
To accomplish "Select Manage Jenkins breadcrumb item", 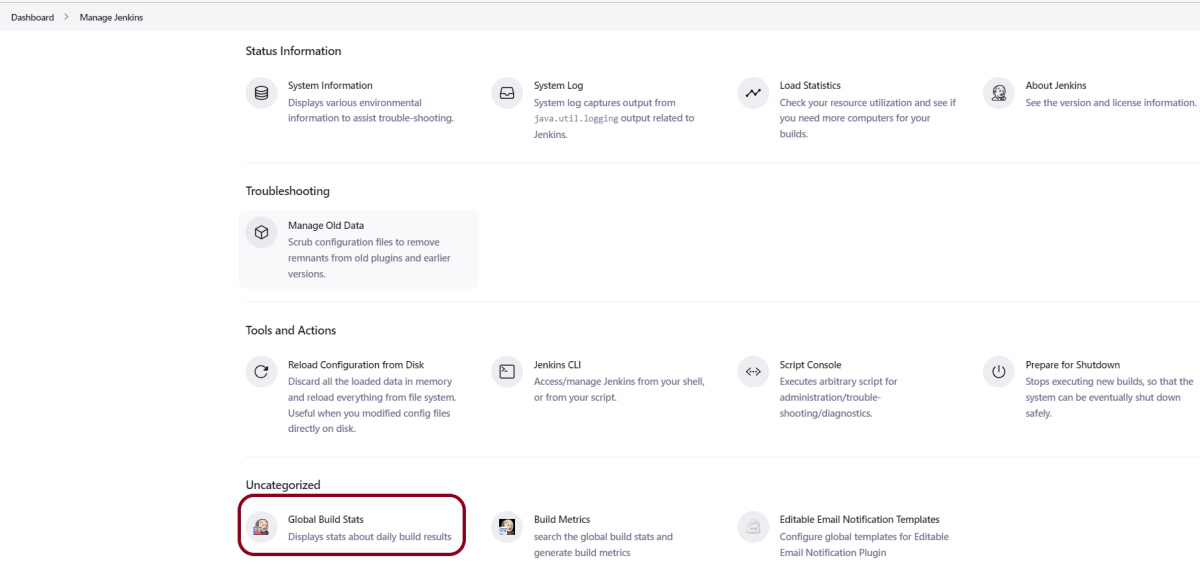I will click(x=111, y=17).
